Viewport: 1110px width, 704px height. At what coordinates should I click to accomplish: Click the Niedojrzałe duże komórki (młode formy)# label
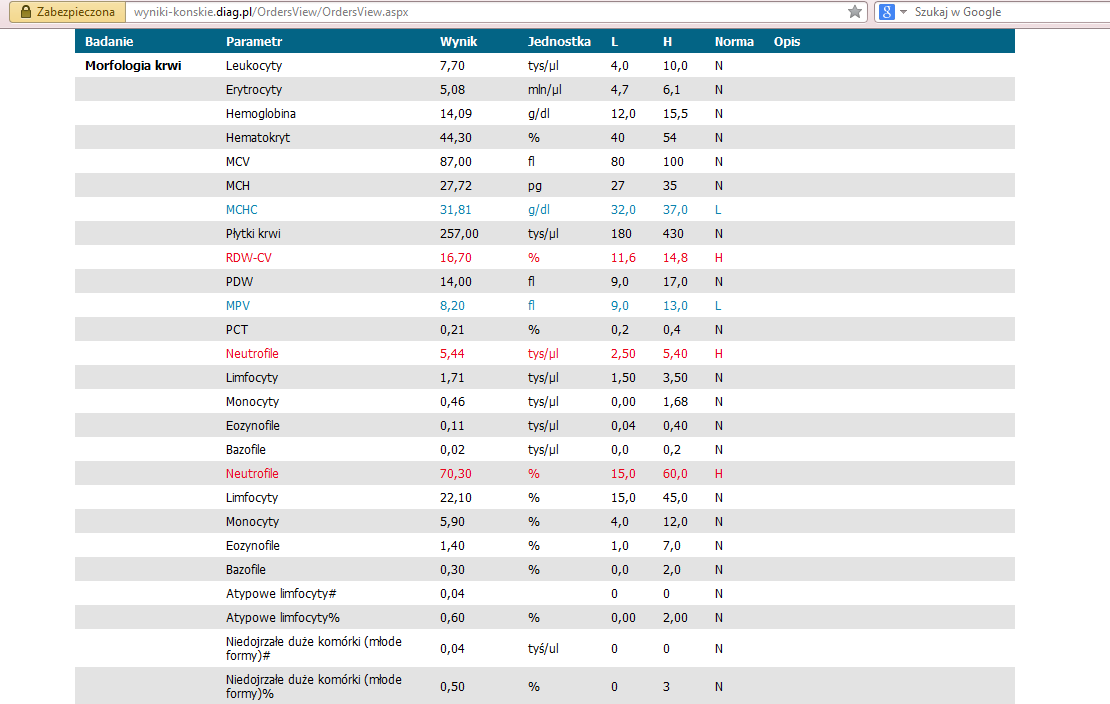[x=314, y=649]
